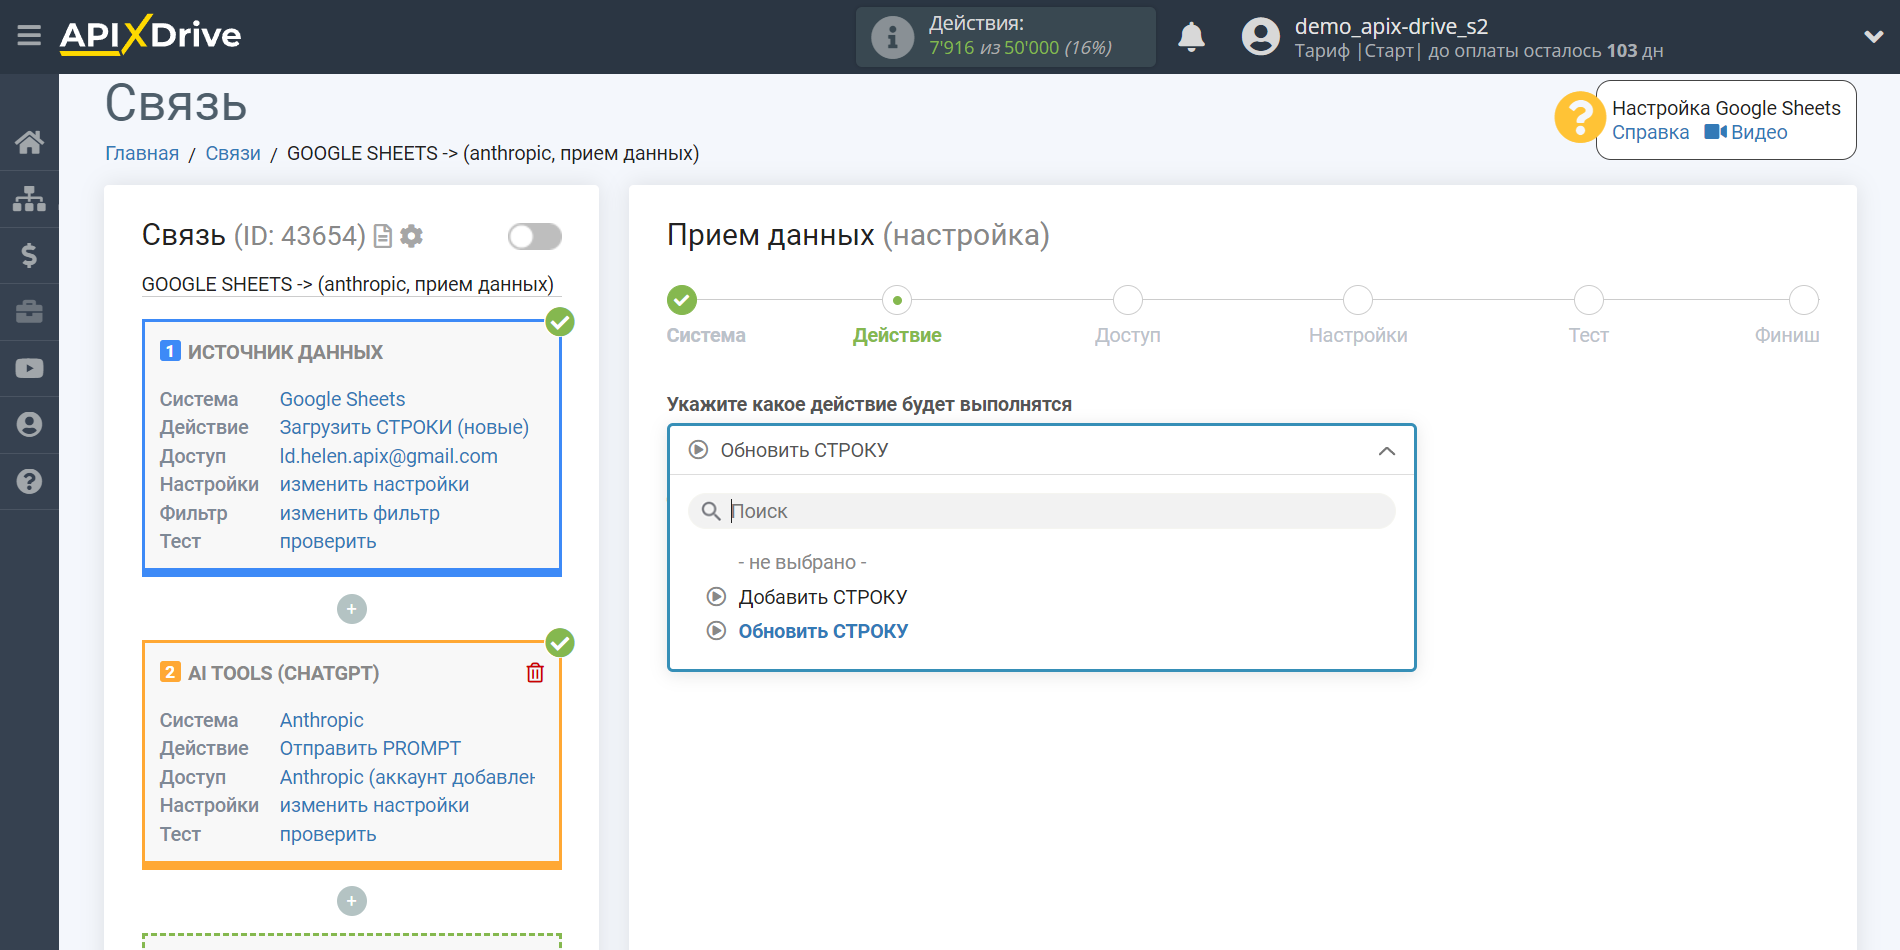The height and width of the screenshot is (950, 1900).
Task: Click the Действия counter 7'916 из 50'000
Action: click(1020, 48)
